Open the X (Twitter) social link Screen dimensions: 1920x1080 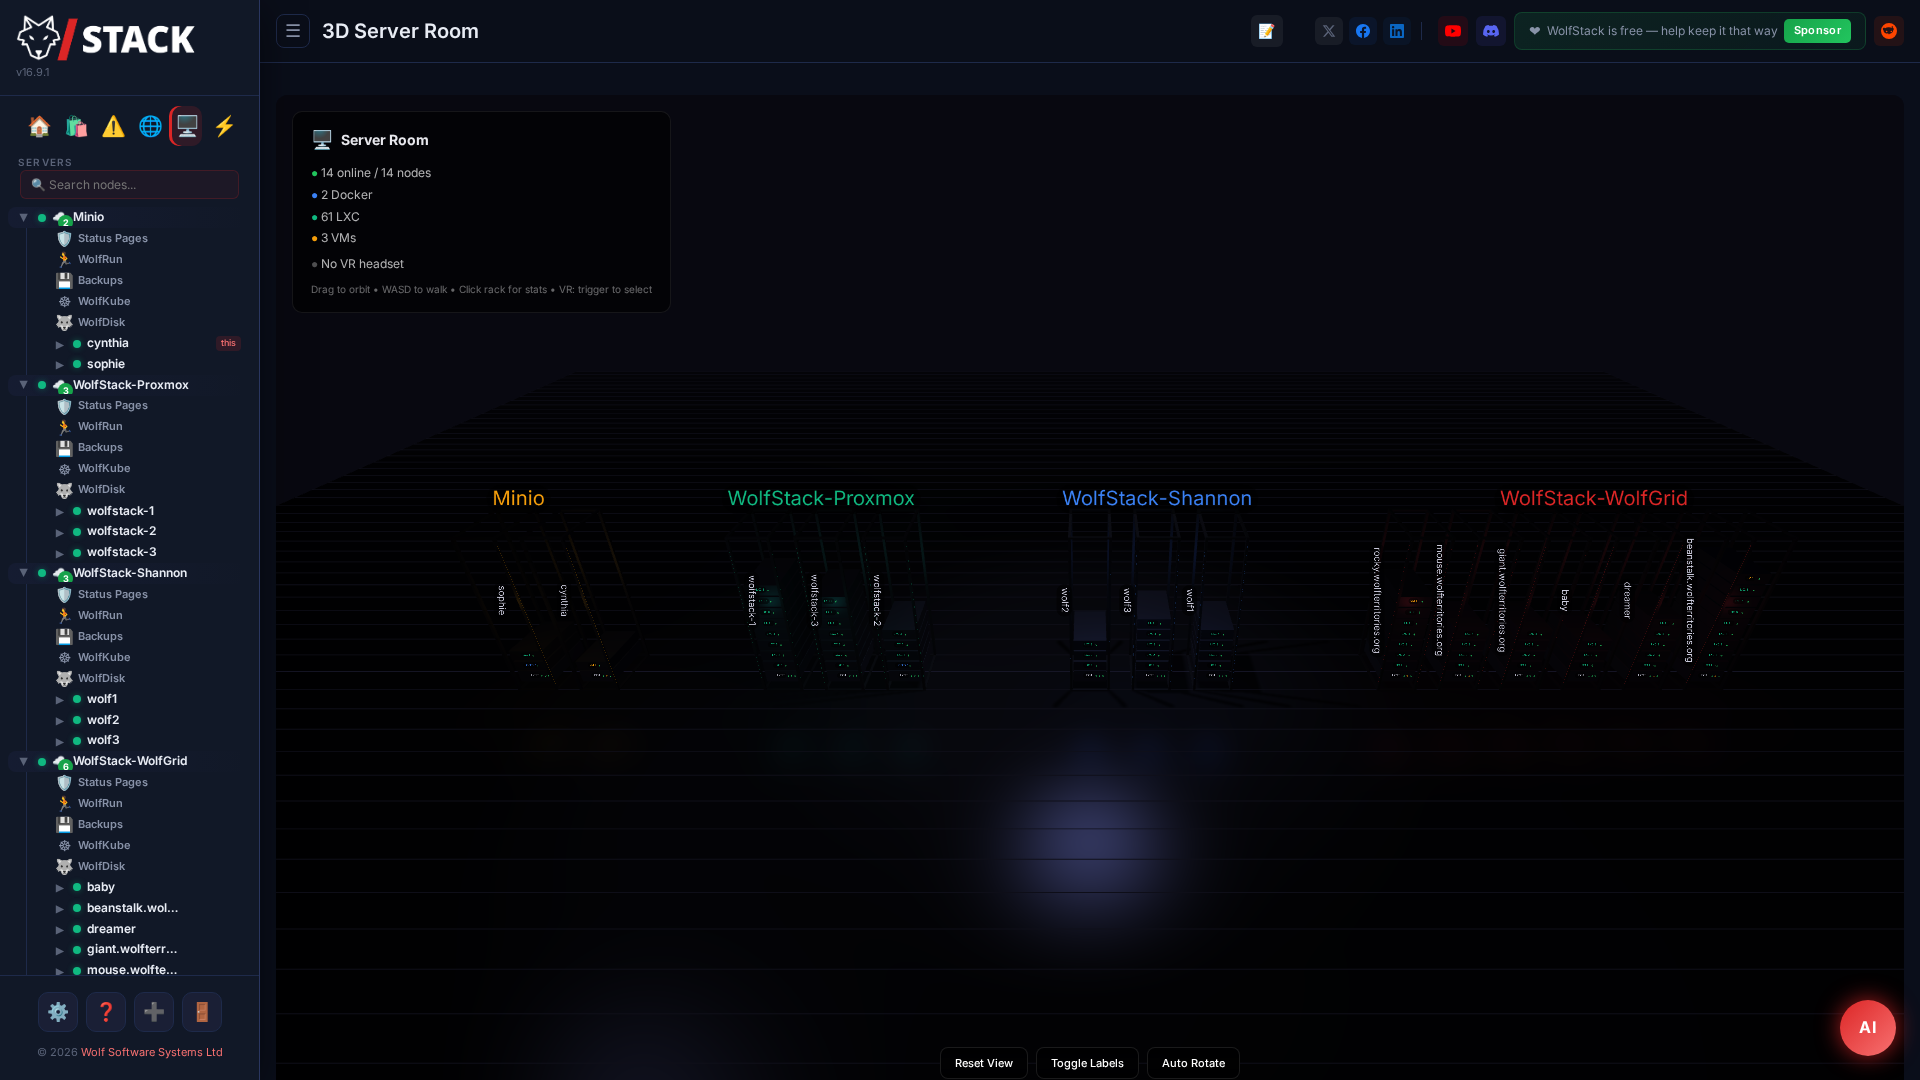[1329, 31]
